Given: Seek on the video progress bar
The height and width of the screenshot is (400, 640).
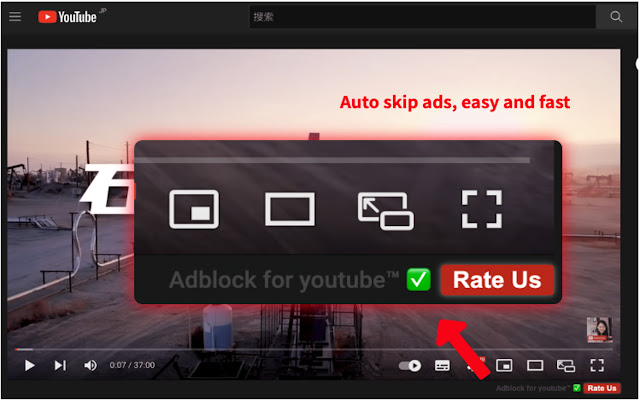Looking at the screenshot, I should [313, 349].
